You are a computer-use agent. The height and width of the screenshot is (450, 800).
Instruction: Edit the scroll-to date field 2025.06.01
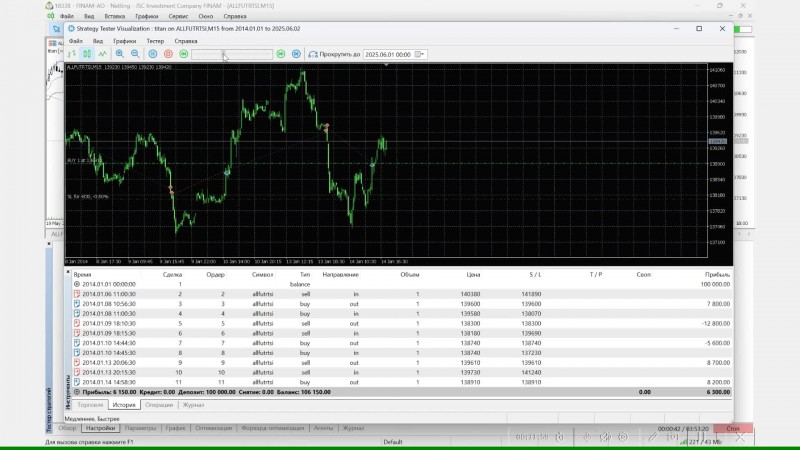coord(388,55)
